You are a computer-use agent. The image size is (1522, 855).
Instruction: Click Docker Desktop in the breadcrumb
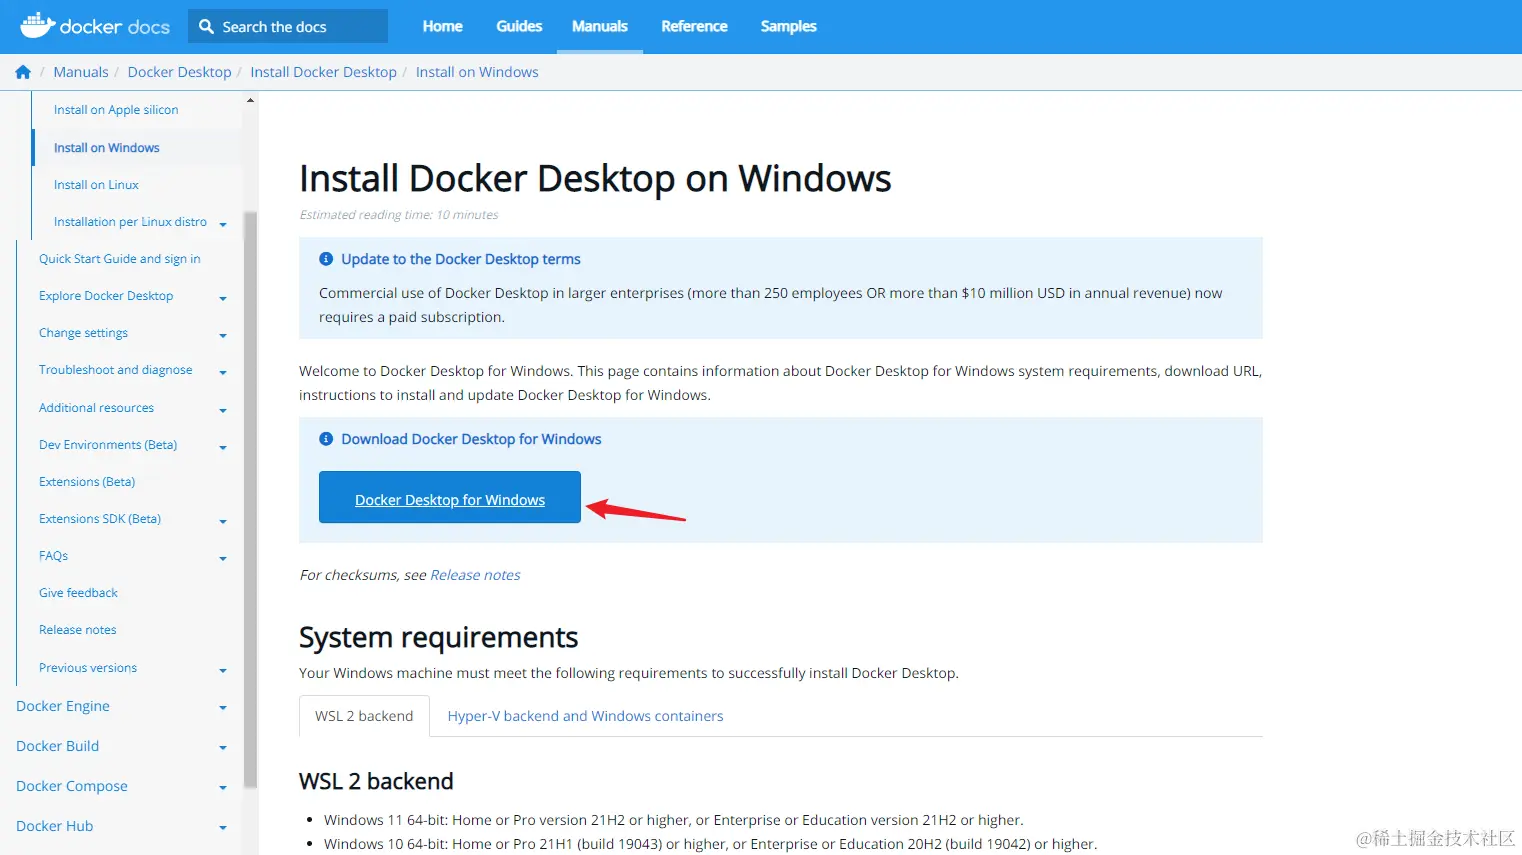click(180, 72)
